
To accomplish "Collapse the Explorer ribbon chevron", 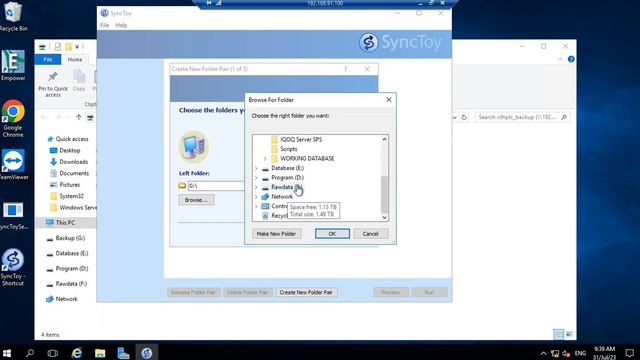I will (x=560, y=60).
